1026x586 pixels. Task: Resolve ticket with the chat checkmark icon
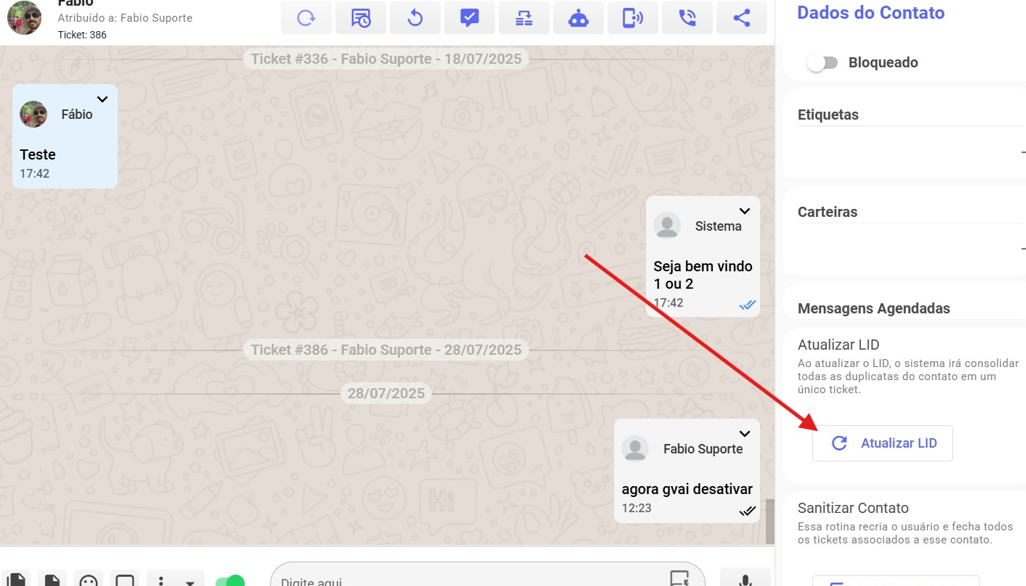(469, 18)
